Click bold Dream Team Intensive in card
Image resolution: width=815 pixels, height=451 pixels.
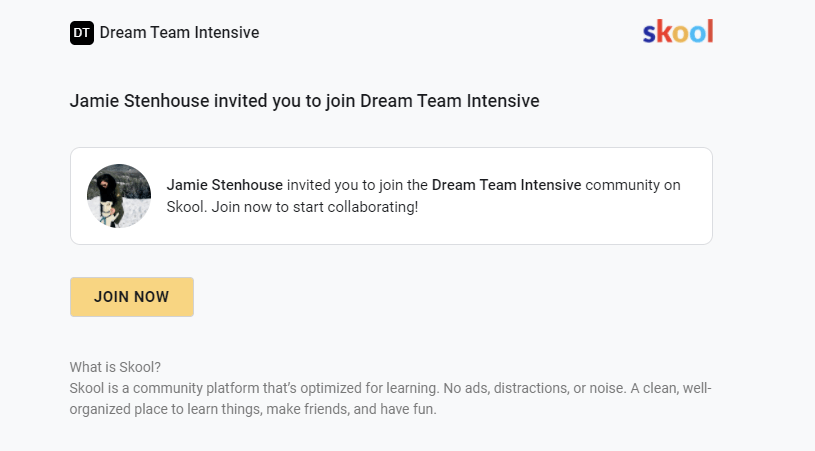pos(506,185)
